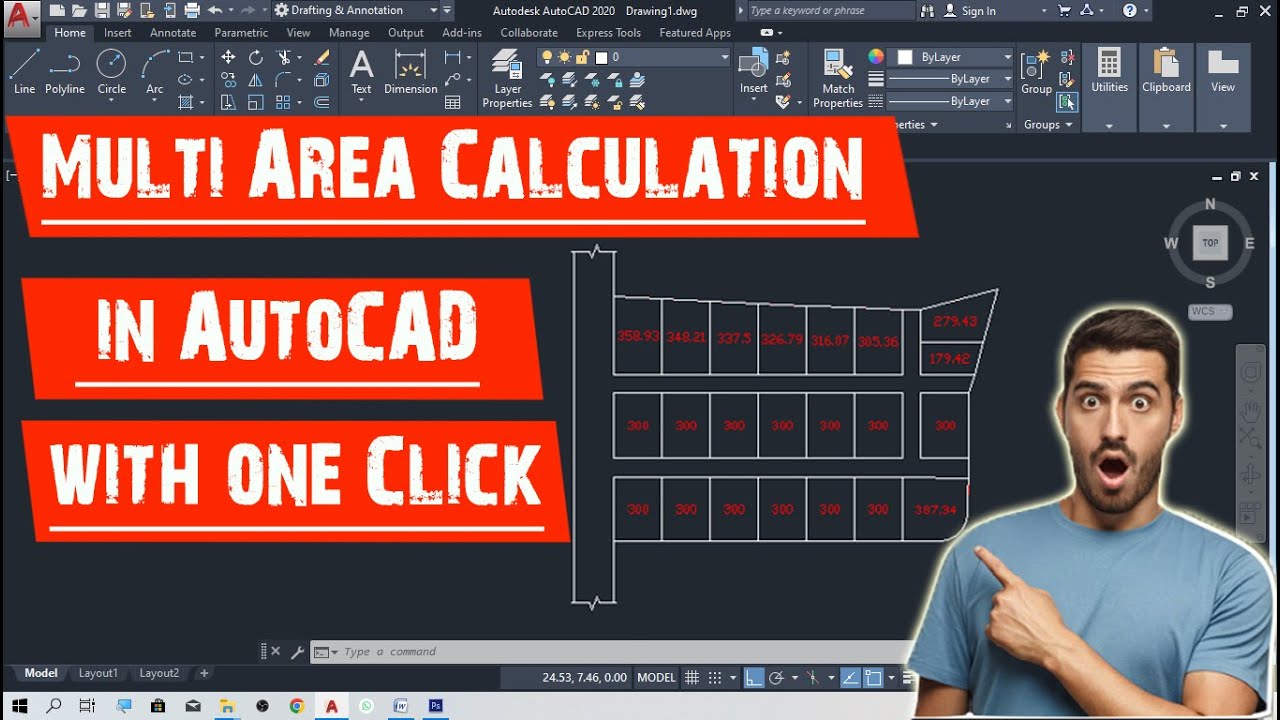1280x720 pixels.
Task: Open the ByLayer lineweight dropdown
Action: coord(950,79)
